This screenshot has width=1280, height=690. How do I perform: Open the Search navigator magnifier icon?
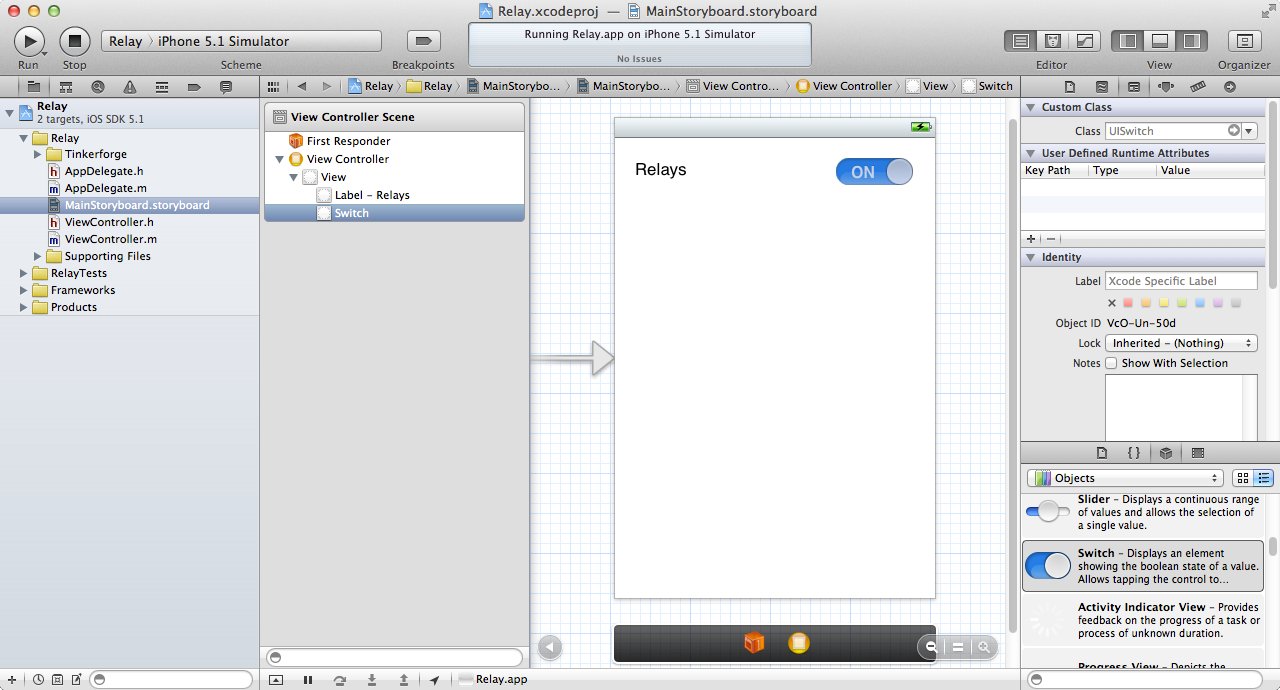point(97,87)
